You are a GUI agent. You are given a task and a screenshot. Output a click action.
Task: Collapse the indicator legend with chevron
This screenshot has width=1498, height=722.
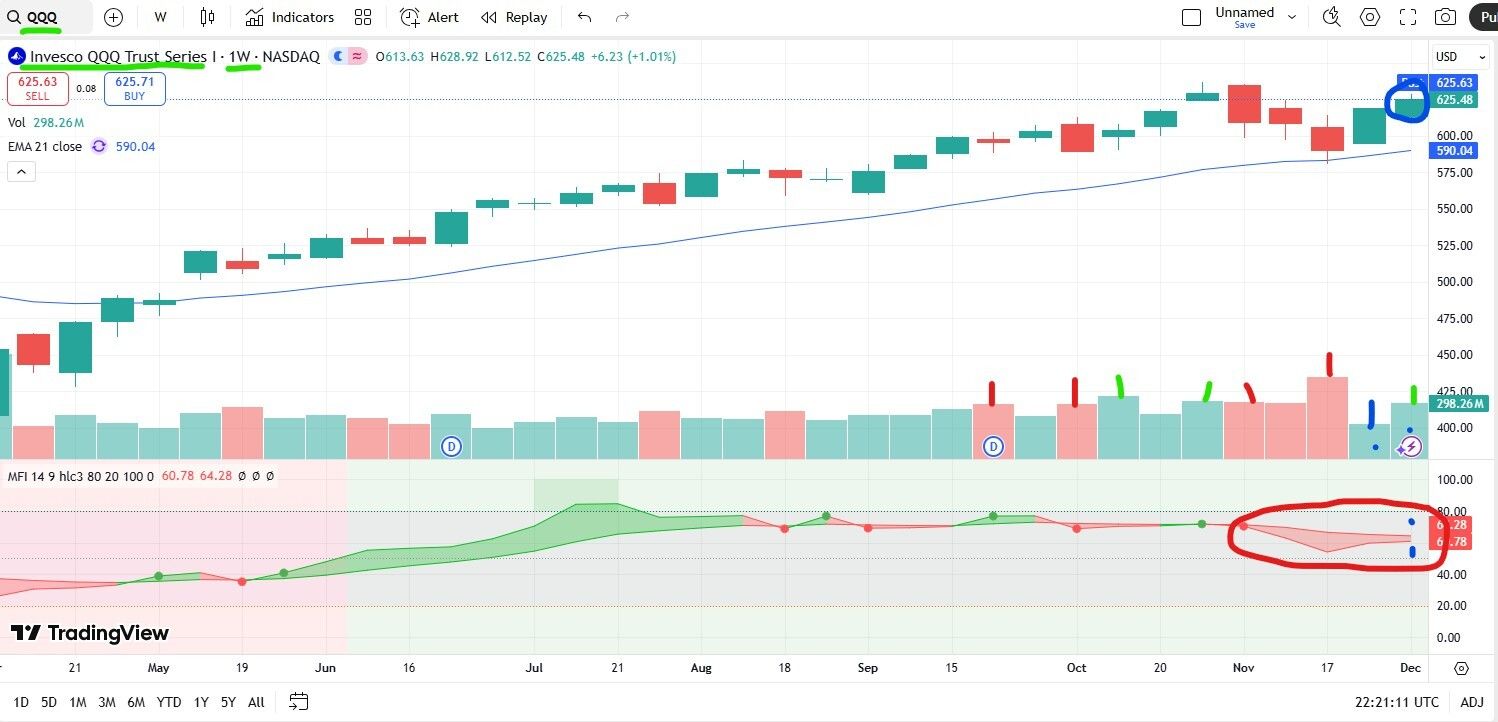point(21,172)
